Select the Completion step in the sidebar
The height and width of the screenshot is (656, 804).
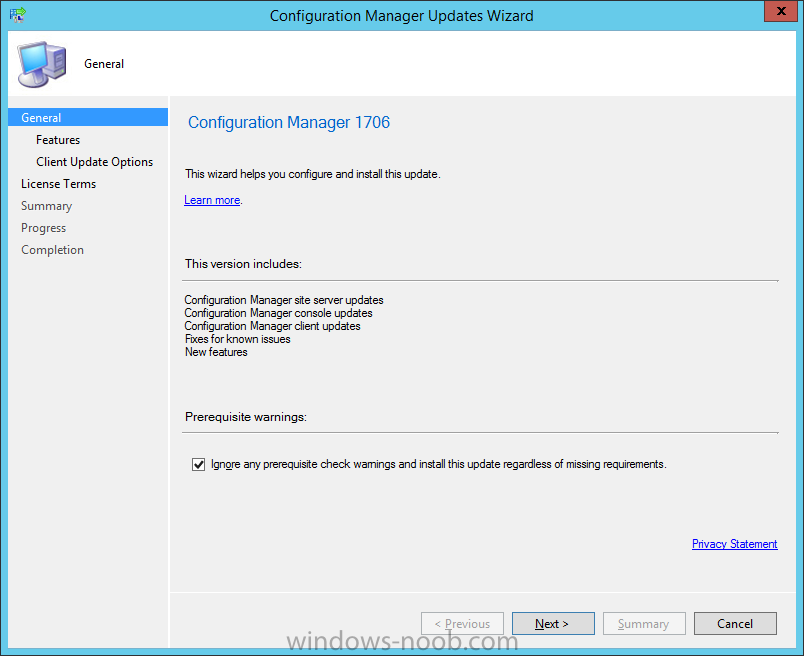52,250
